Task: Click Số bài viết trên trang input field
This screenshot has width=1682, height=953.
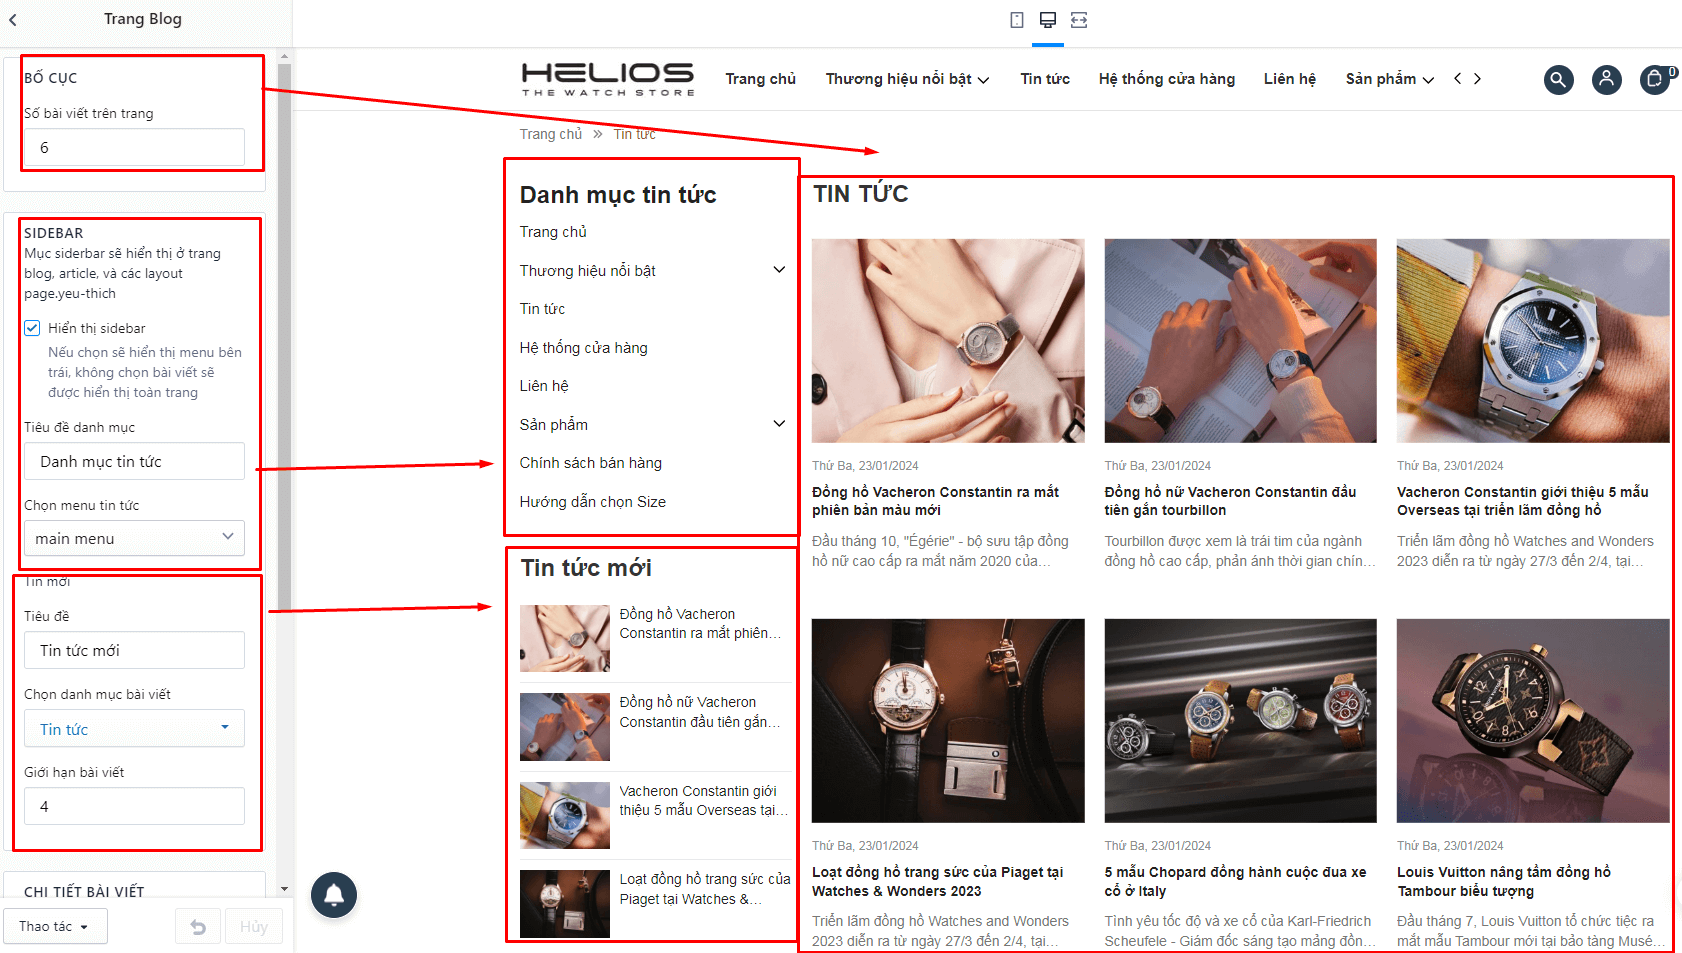Action: [x=134, y=147]
